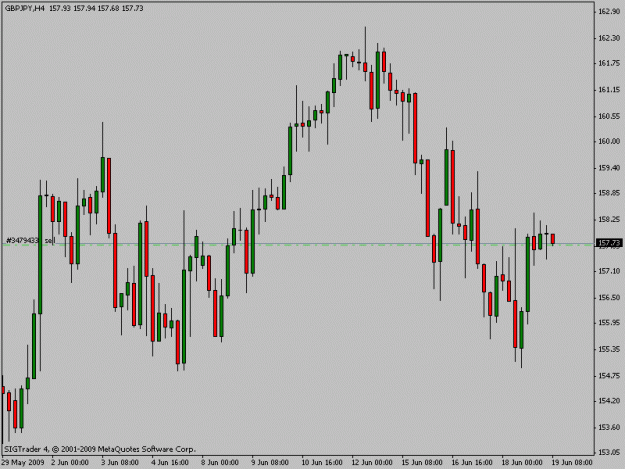
Task: Click the 161.15 price scale label
Action: point(609,90)
